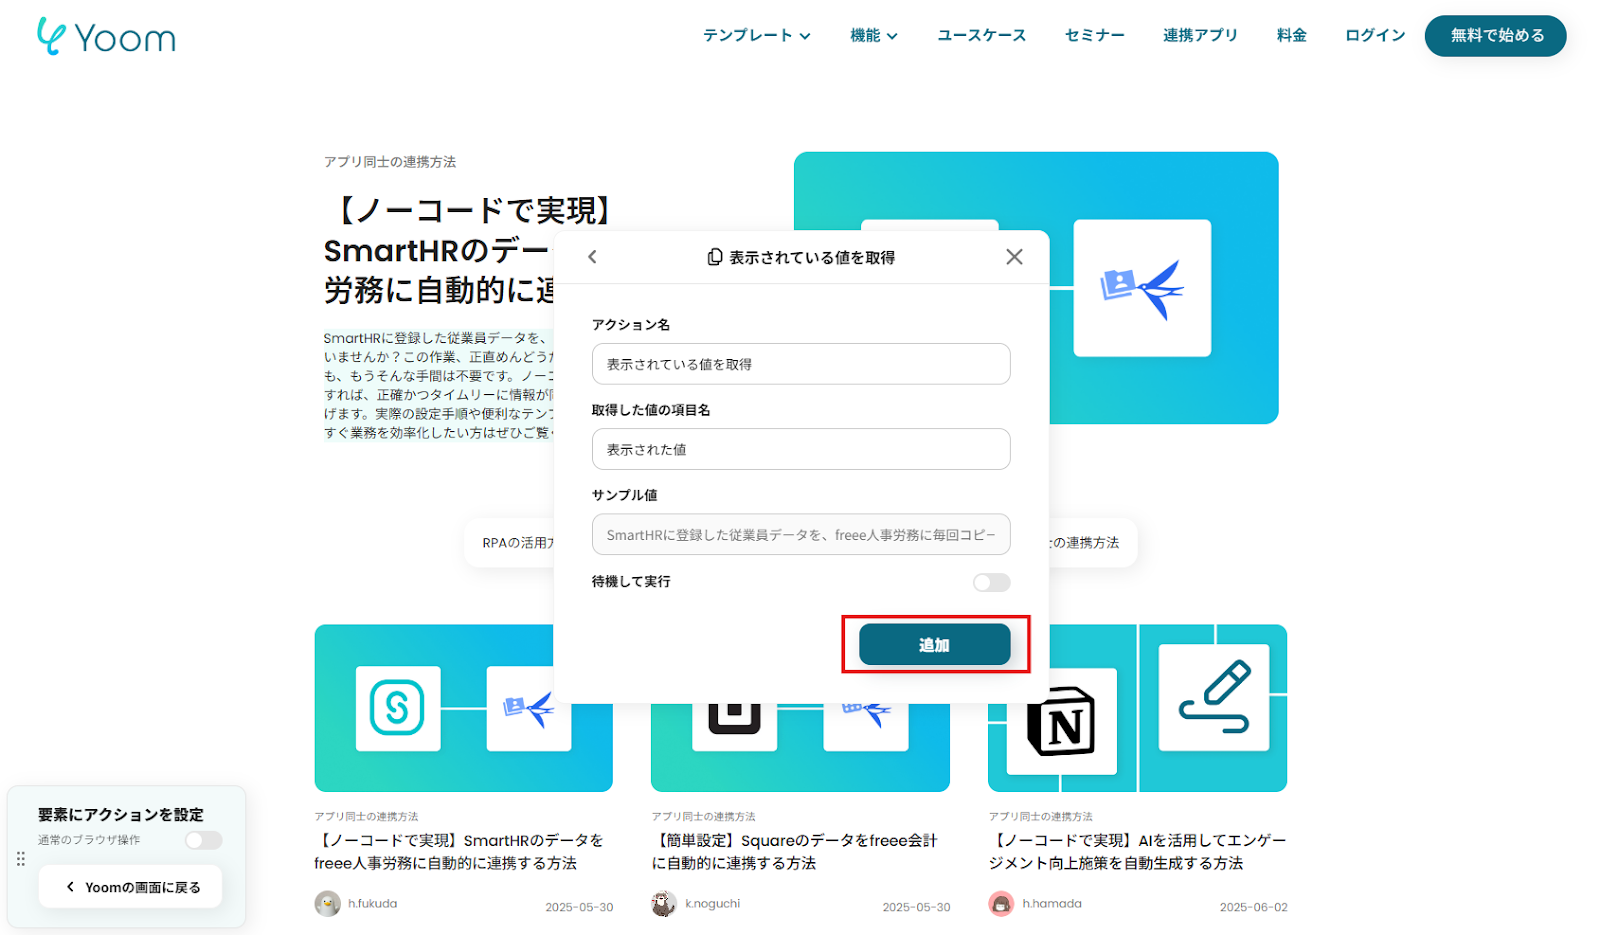Click the copy icon beside dialog title
Screen dimensions: 1600x935
coord(714,257)
